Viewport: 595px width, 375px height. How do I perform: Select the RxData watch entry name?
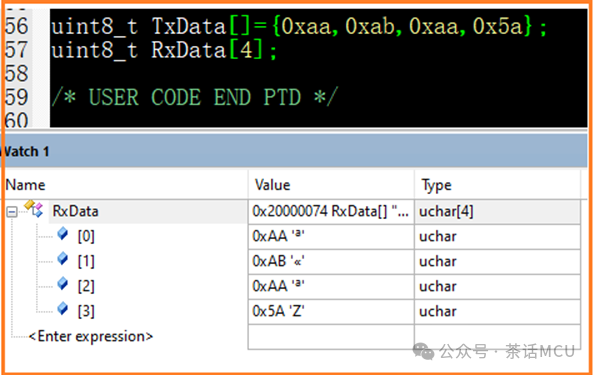[76, 211]
